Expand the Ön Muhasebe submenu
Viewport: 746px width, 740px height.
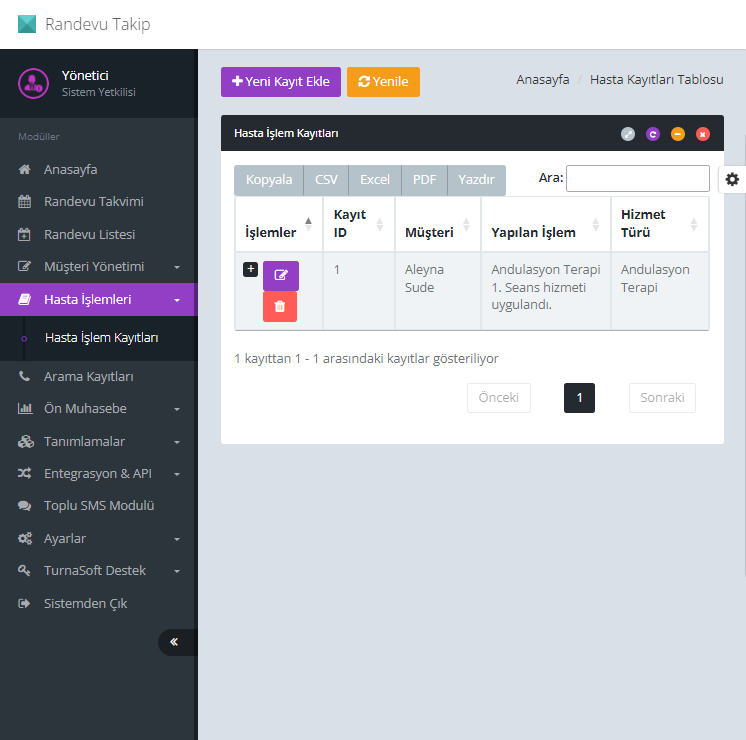coord(98,409)
